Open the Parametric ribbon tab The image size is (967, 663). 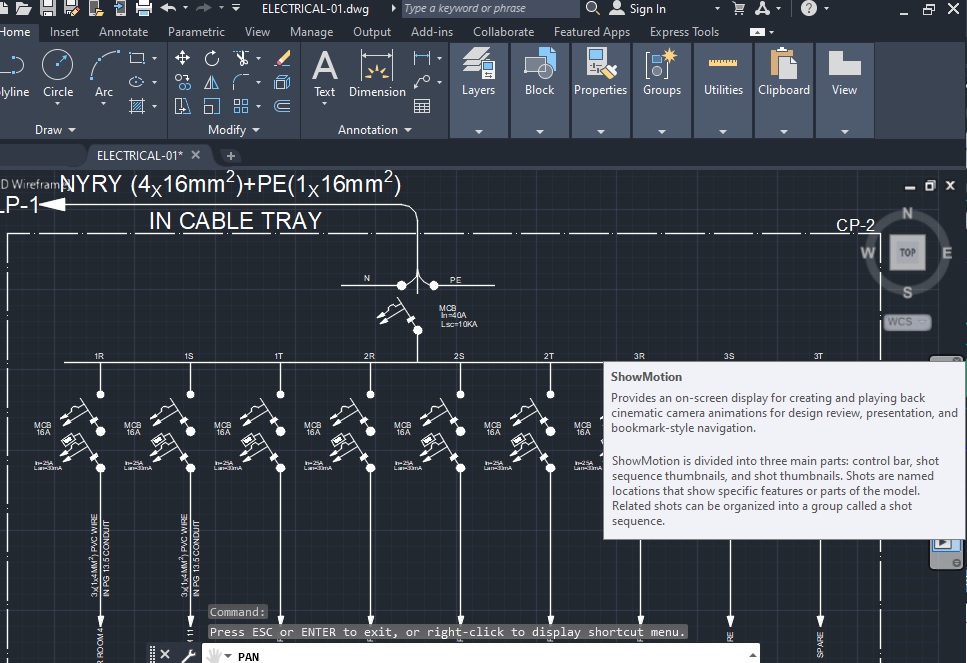tap(196, 32)
